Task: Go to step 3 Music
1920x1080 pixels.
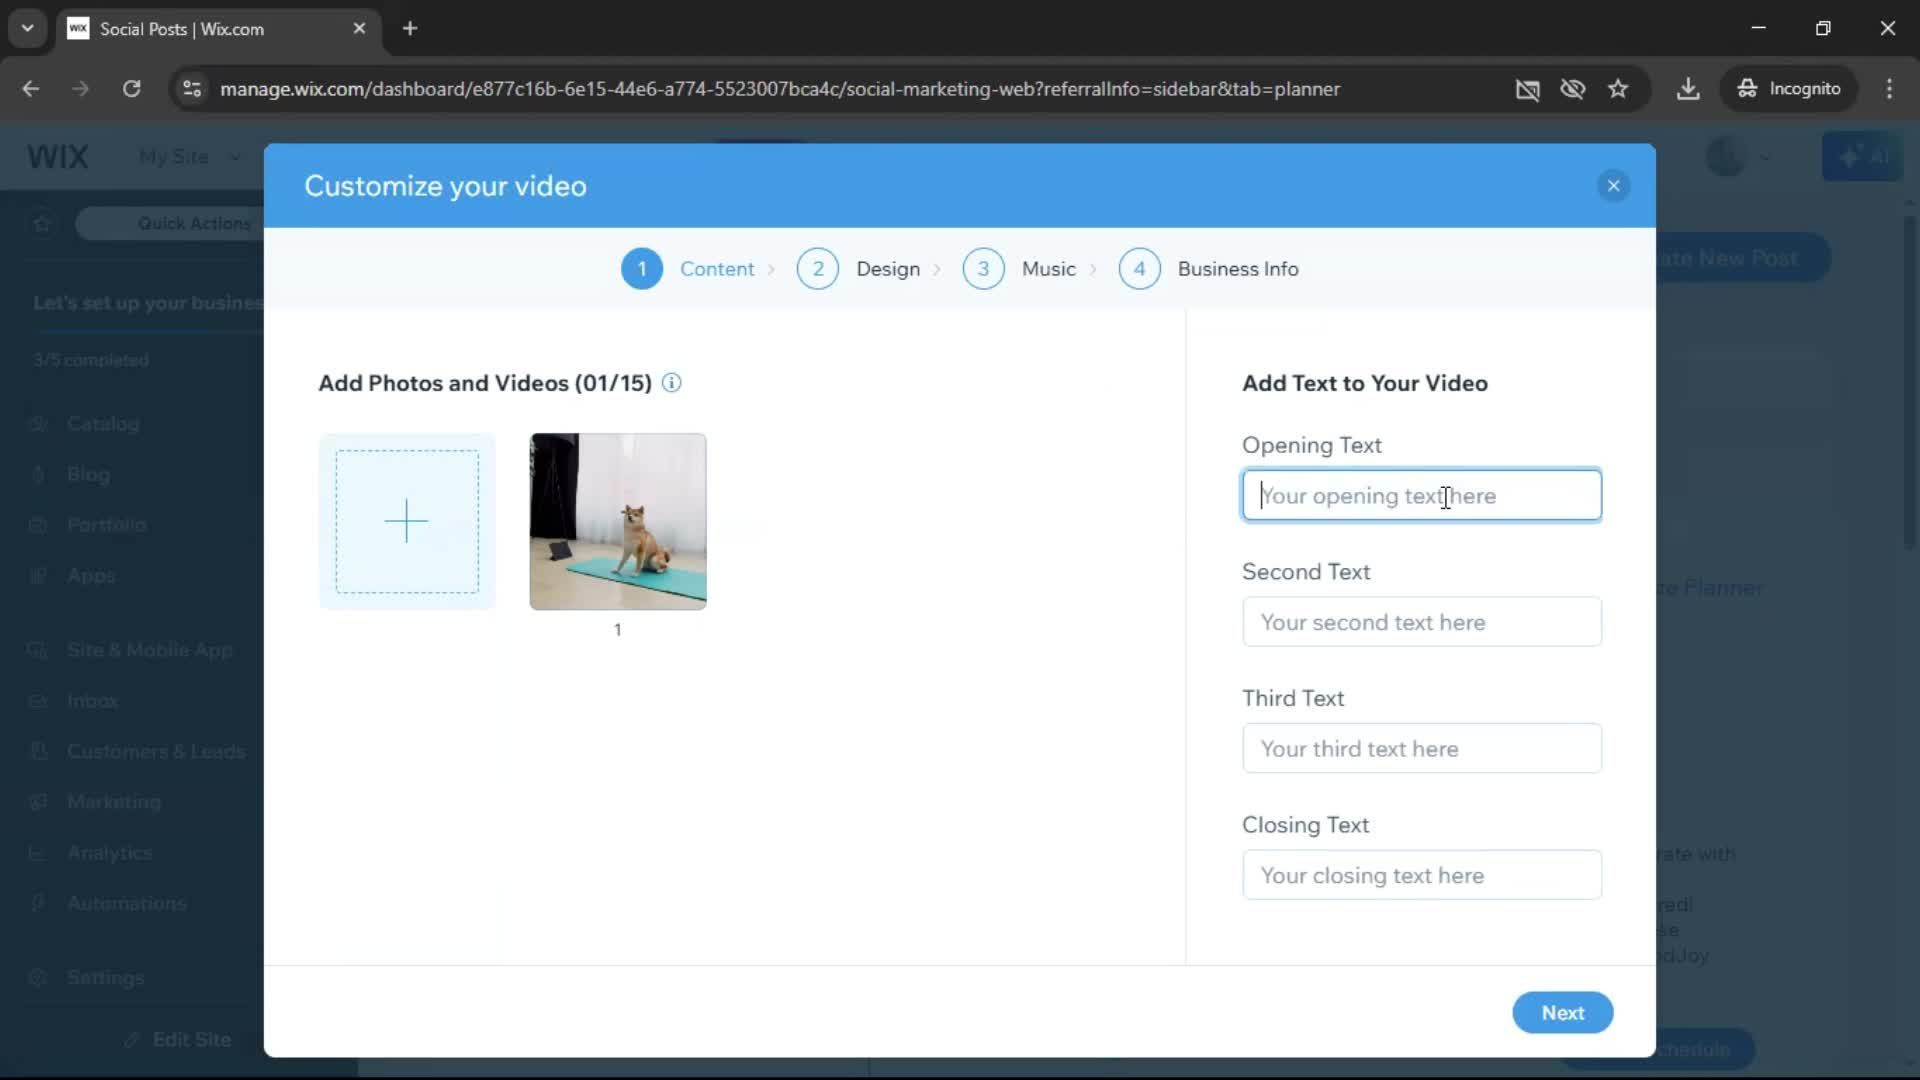Action: tap(1019, 269)
